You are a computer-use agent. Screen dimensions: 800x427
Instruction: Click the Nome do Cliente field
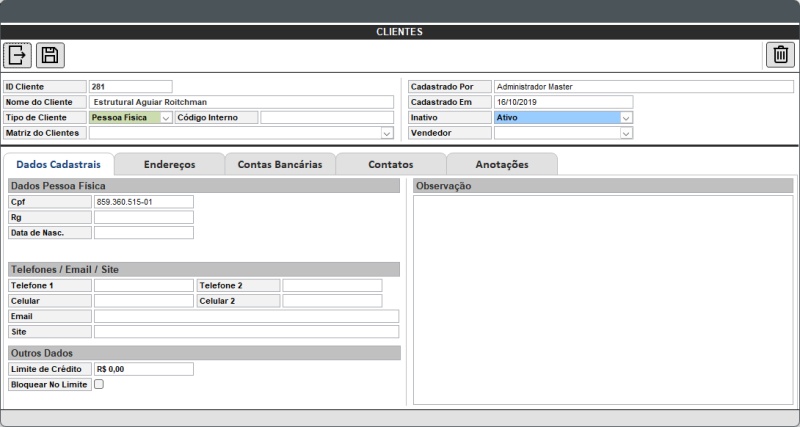click(x=241, y=102)
